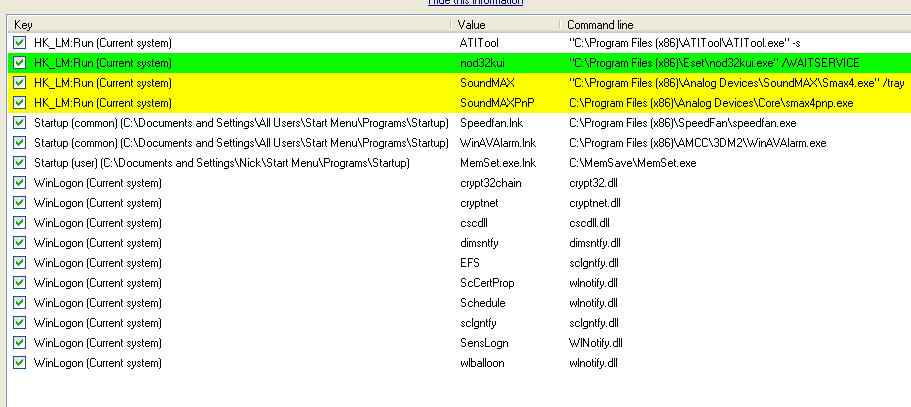This screenshot has width=911, height=407.
Task: Uncheck the dimsntfy row checkbox
Action: point(20,243)
